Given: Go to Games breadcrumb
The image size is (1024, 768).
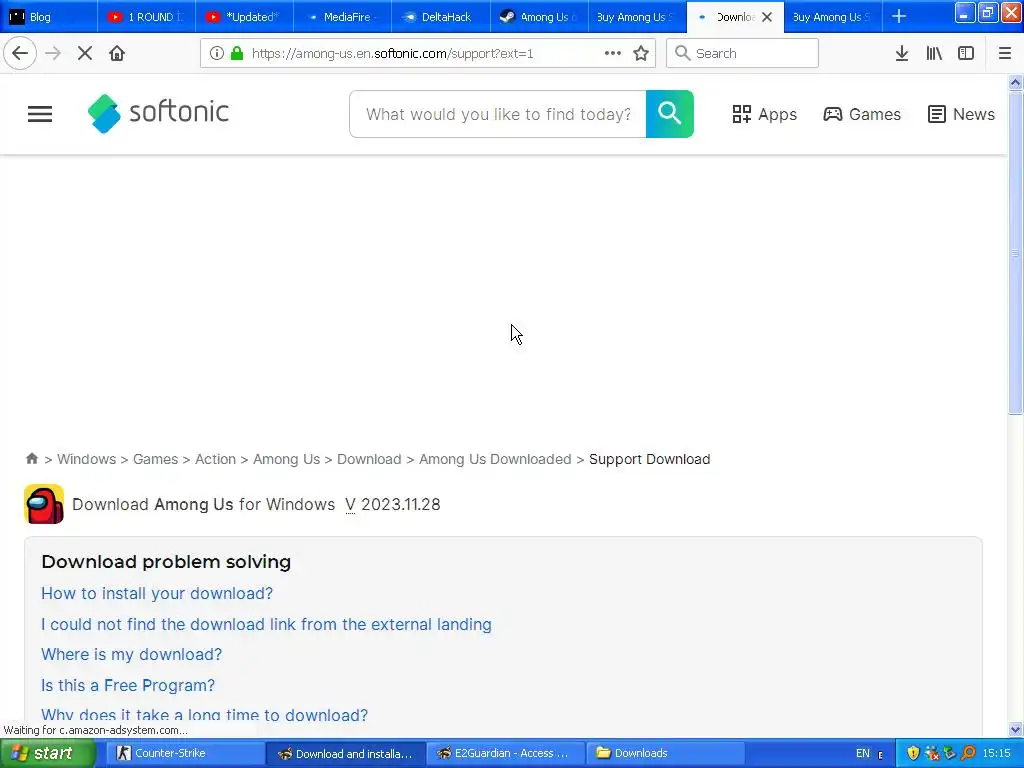Looking at the screenshot, I should (x=155, y=459).
